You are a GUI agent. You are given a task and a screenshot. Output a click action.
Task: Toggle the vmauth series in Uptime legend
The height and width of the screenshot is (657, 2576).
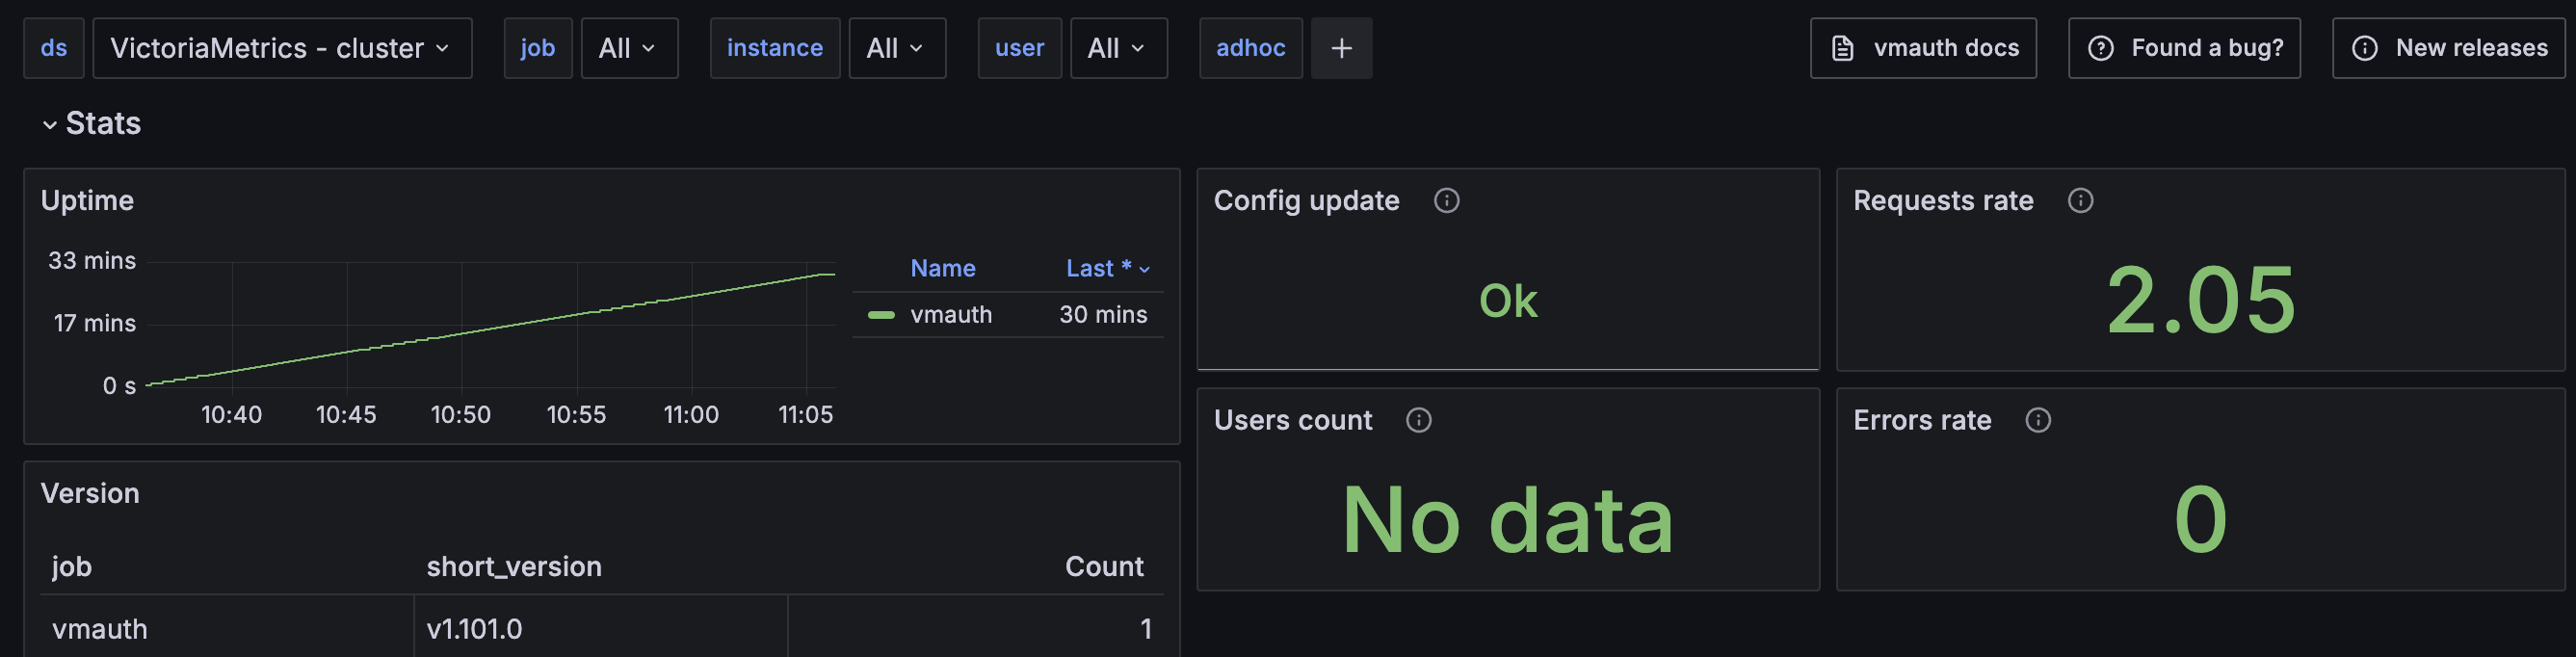click(x=950, y=315)
